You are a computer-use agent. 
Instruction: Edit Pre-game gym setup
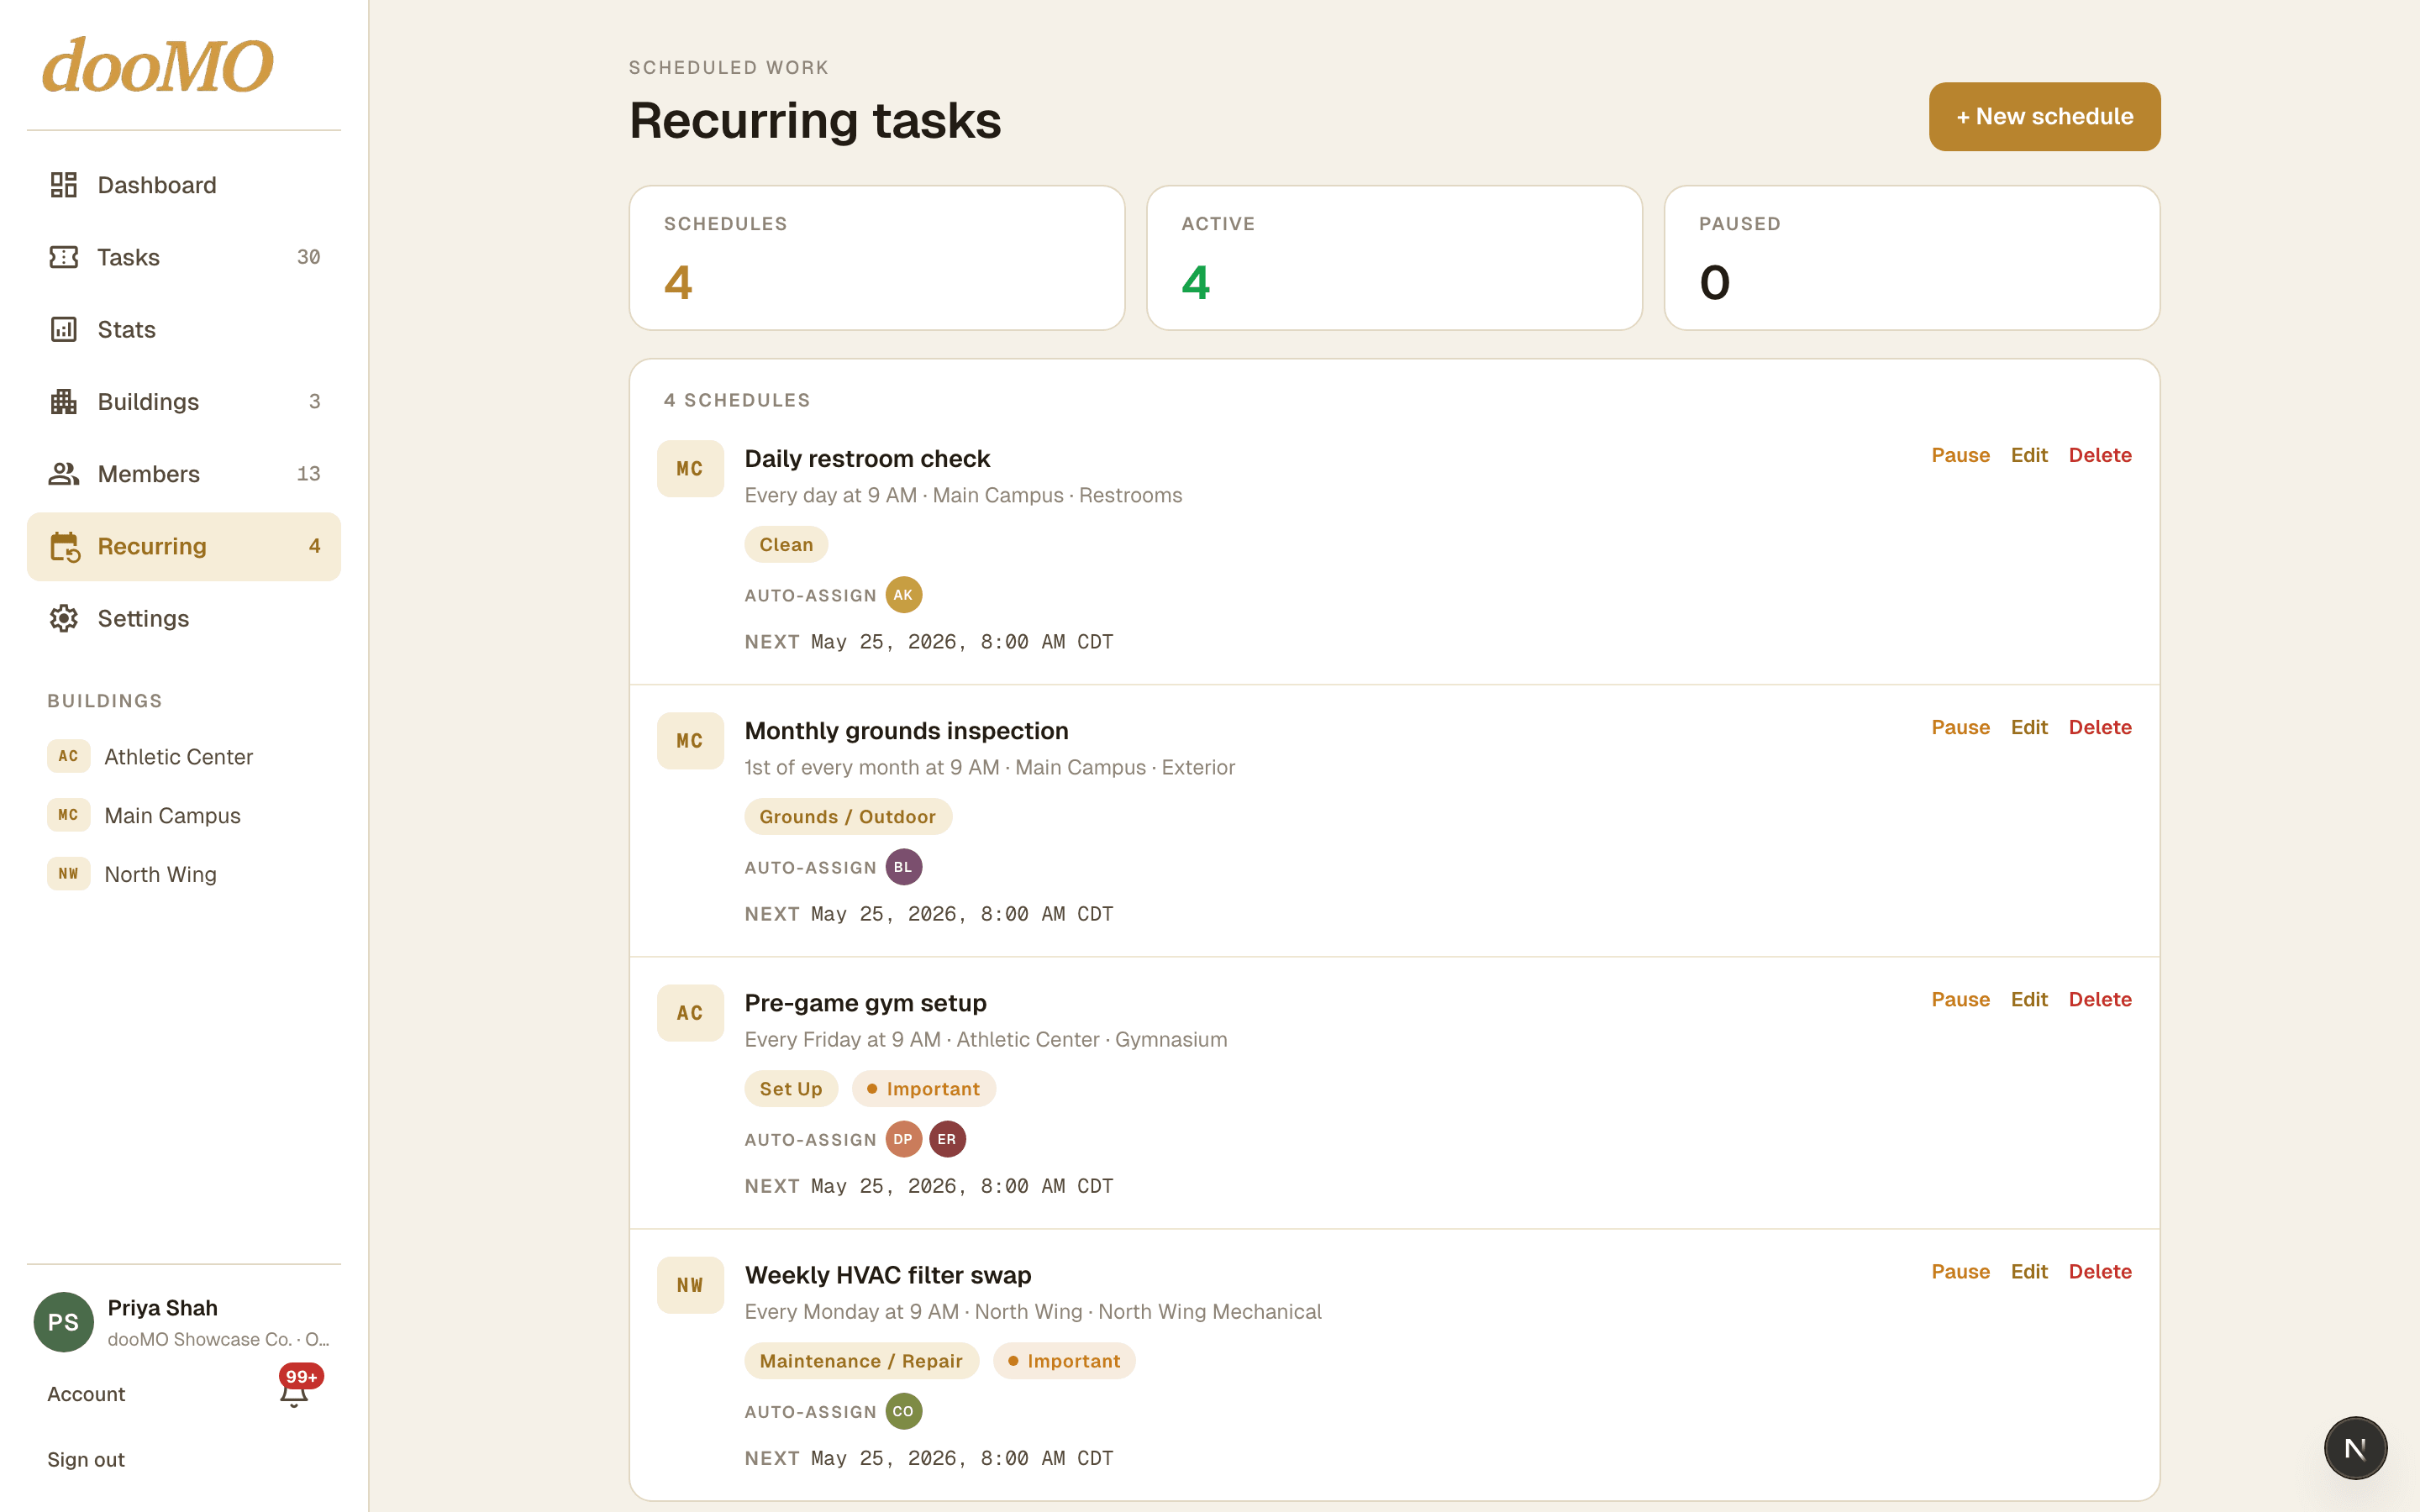pos(2029,999)
